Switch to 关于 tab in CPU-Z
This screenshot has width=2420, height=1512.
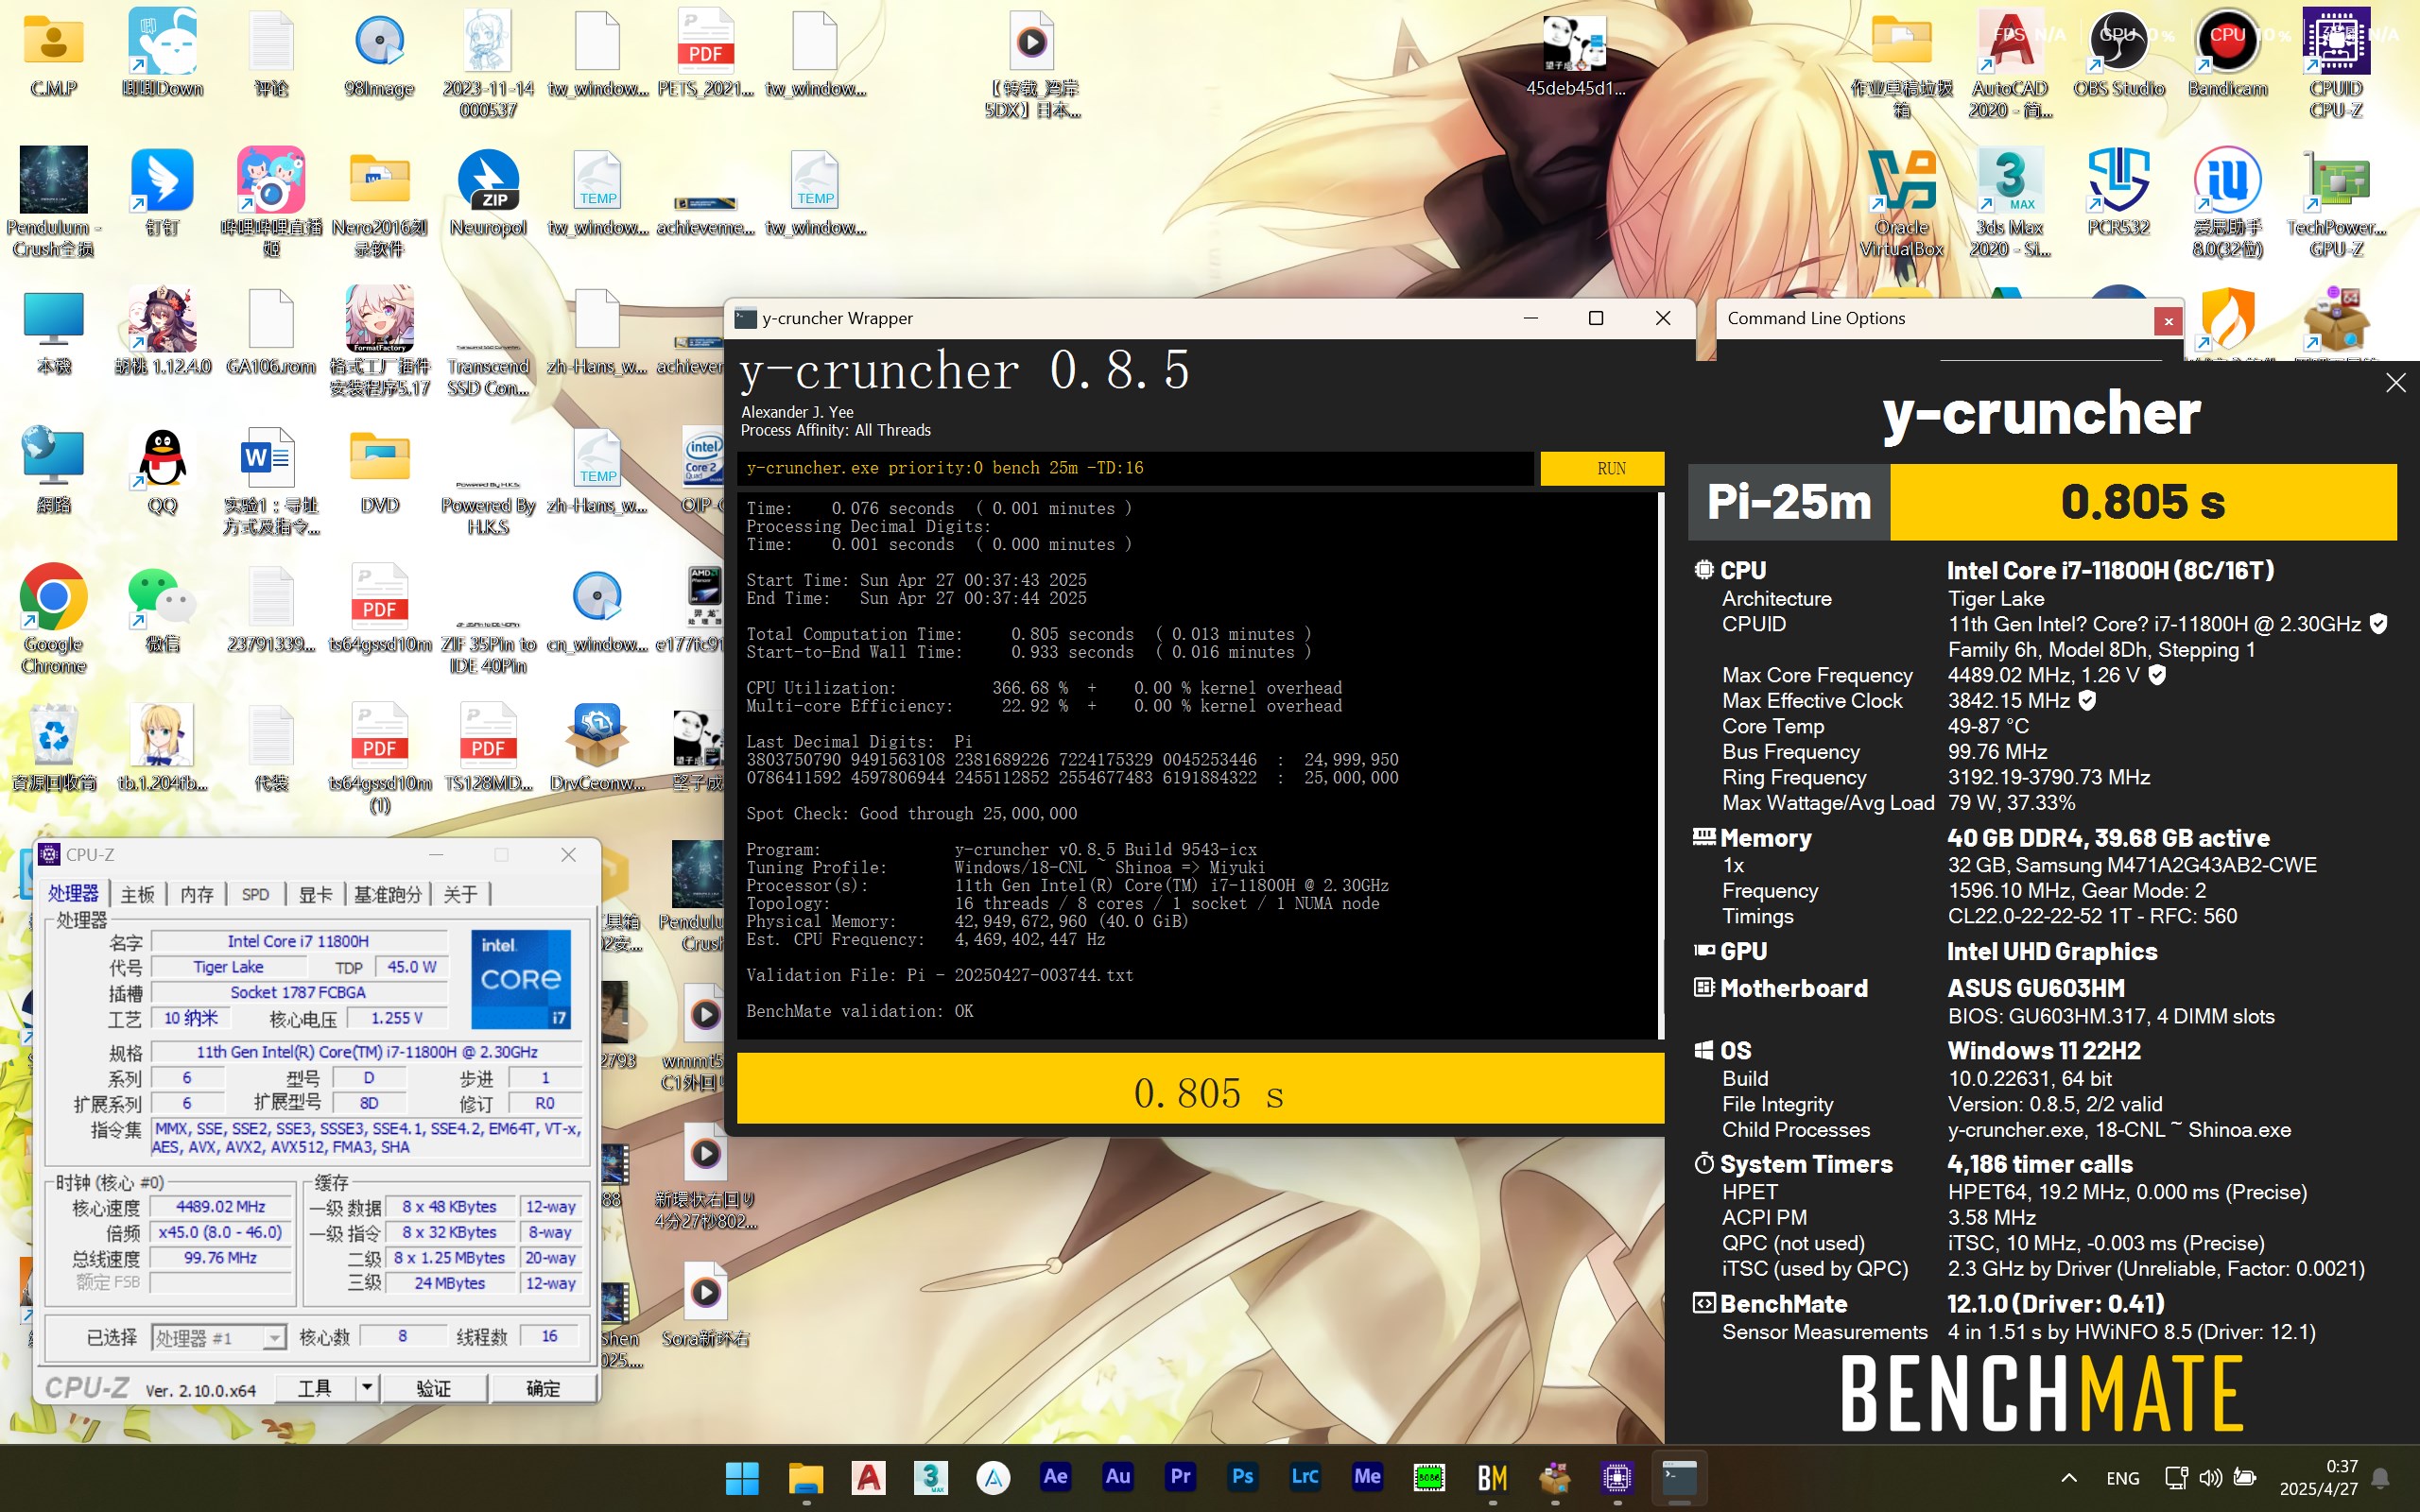pyautogui.click(x=460, y=894)
